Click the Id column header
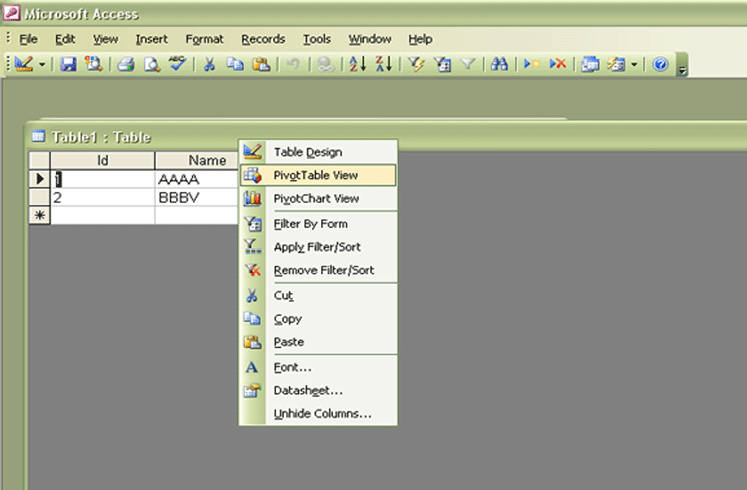 (102, 160)
